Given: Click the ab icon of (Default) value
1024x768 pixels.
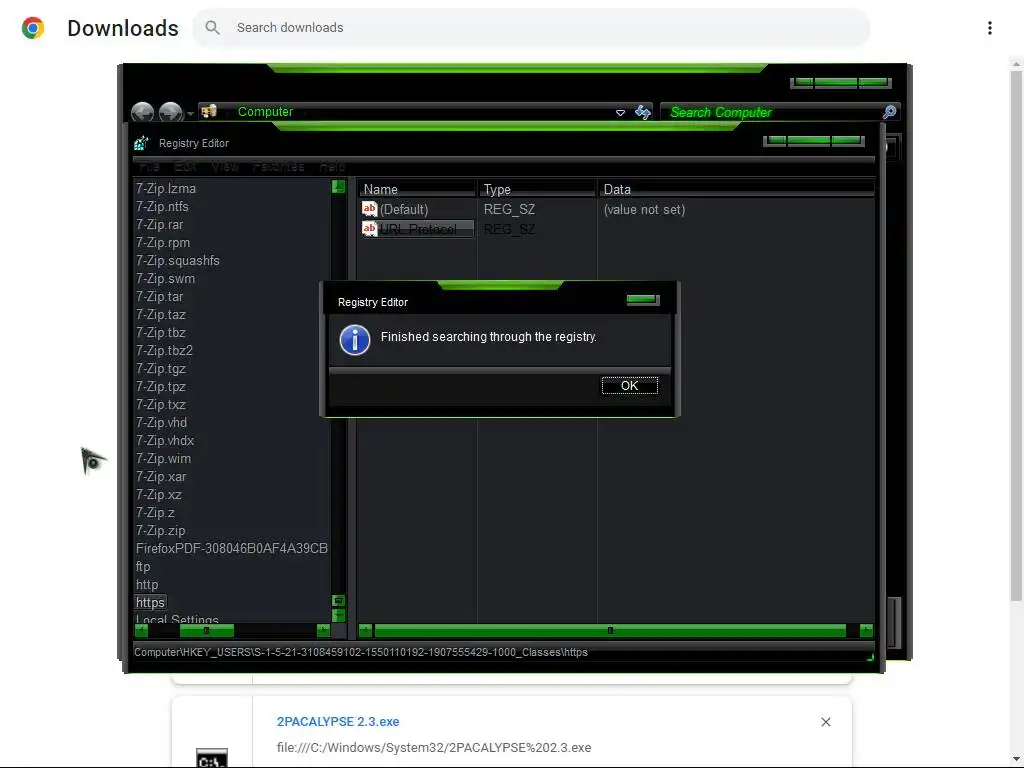Looking at the screenshot, I should coord(369,209).
